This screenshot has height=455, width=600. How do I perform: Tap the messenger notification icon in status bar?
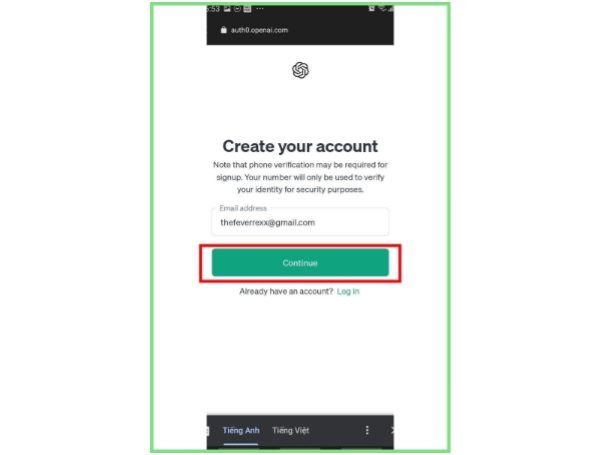pyautogui.click(x=238, y=8)
